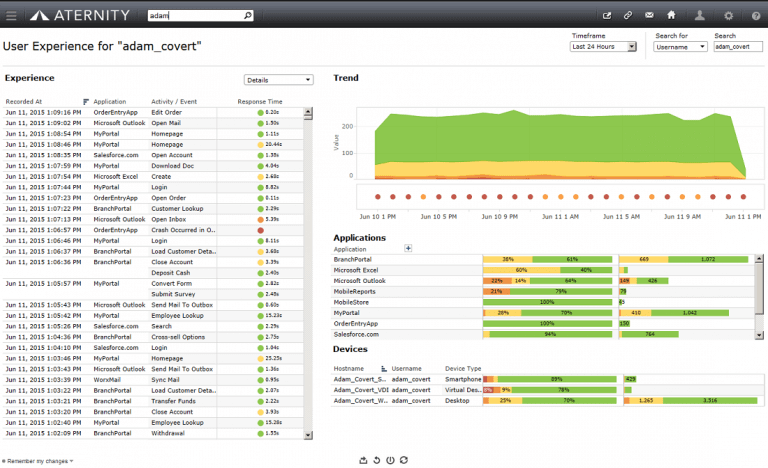
Task: Click the Crash Occurred in O.. event
Action: (183, 230)
